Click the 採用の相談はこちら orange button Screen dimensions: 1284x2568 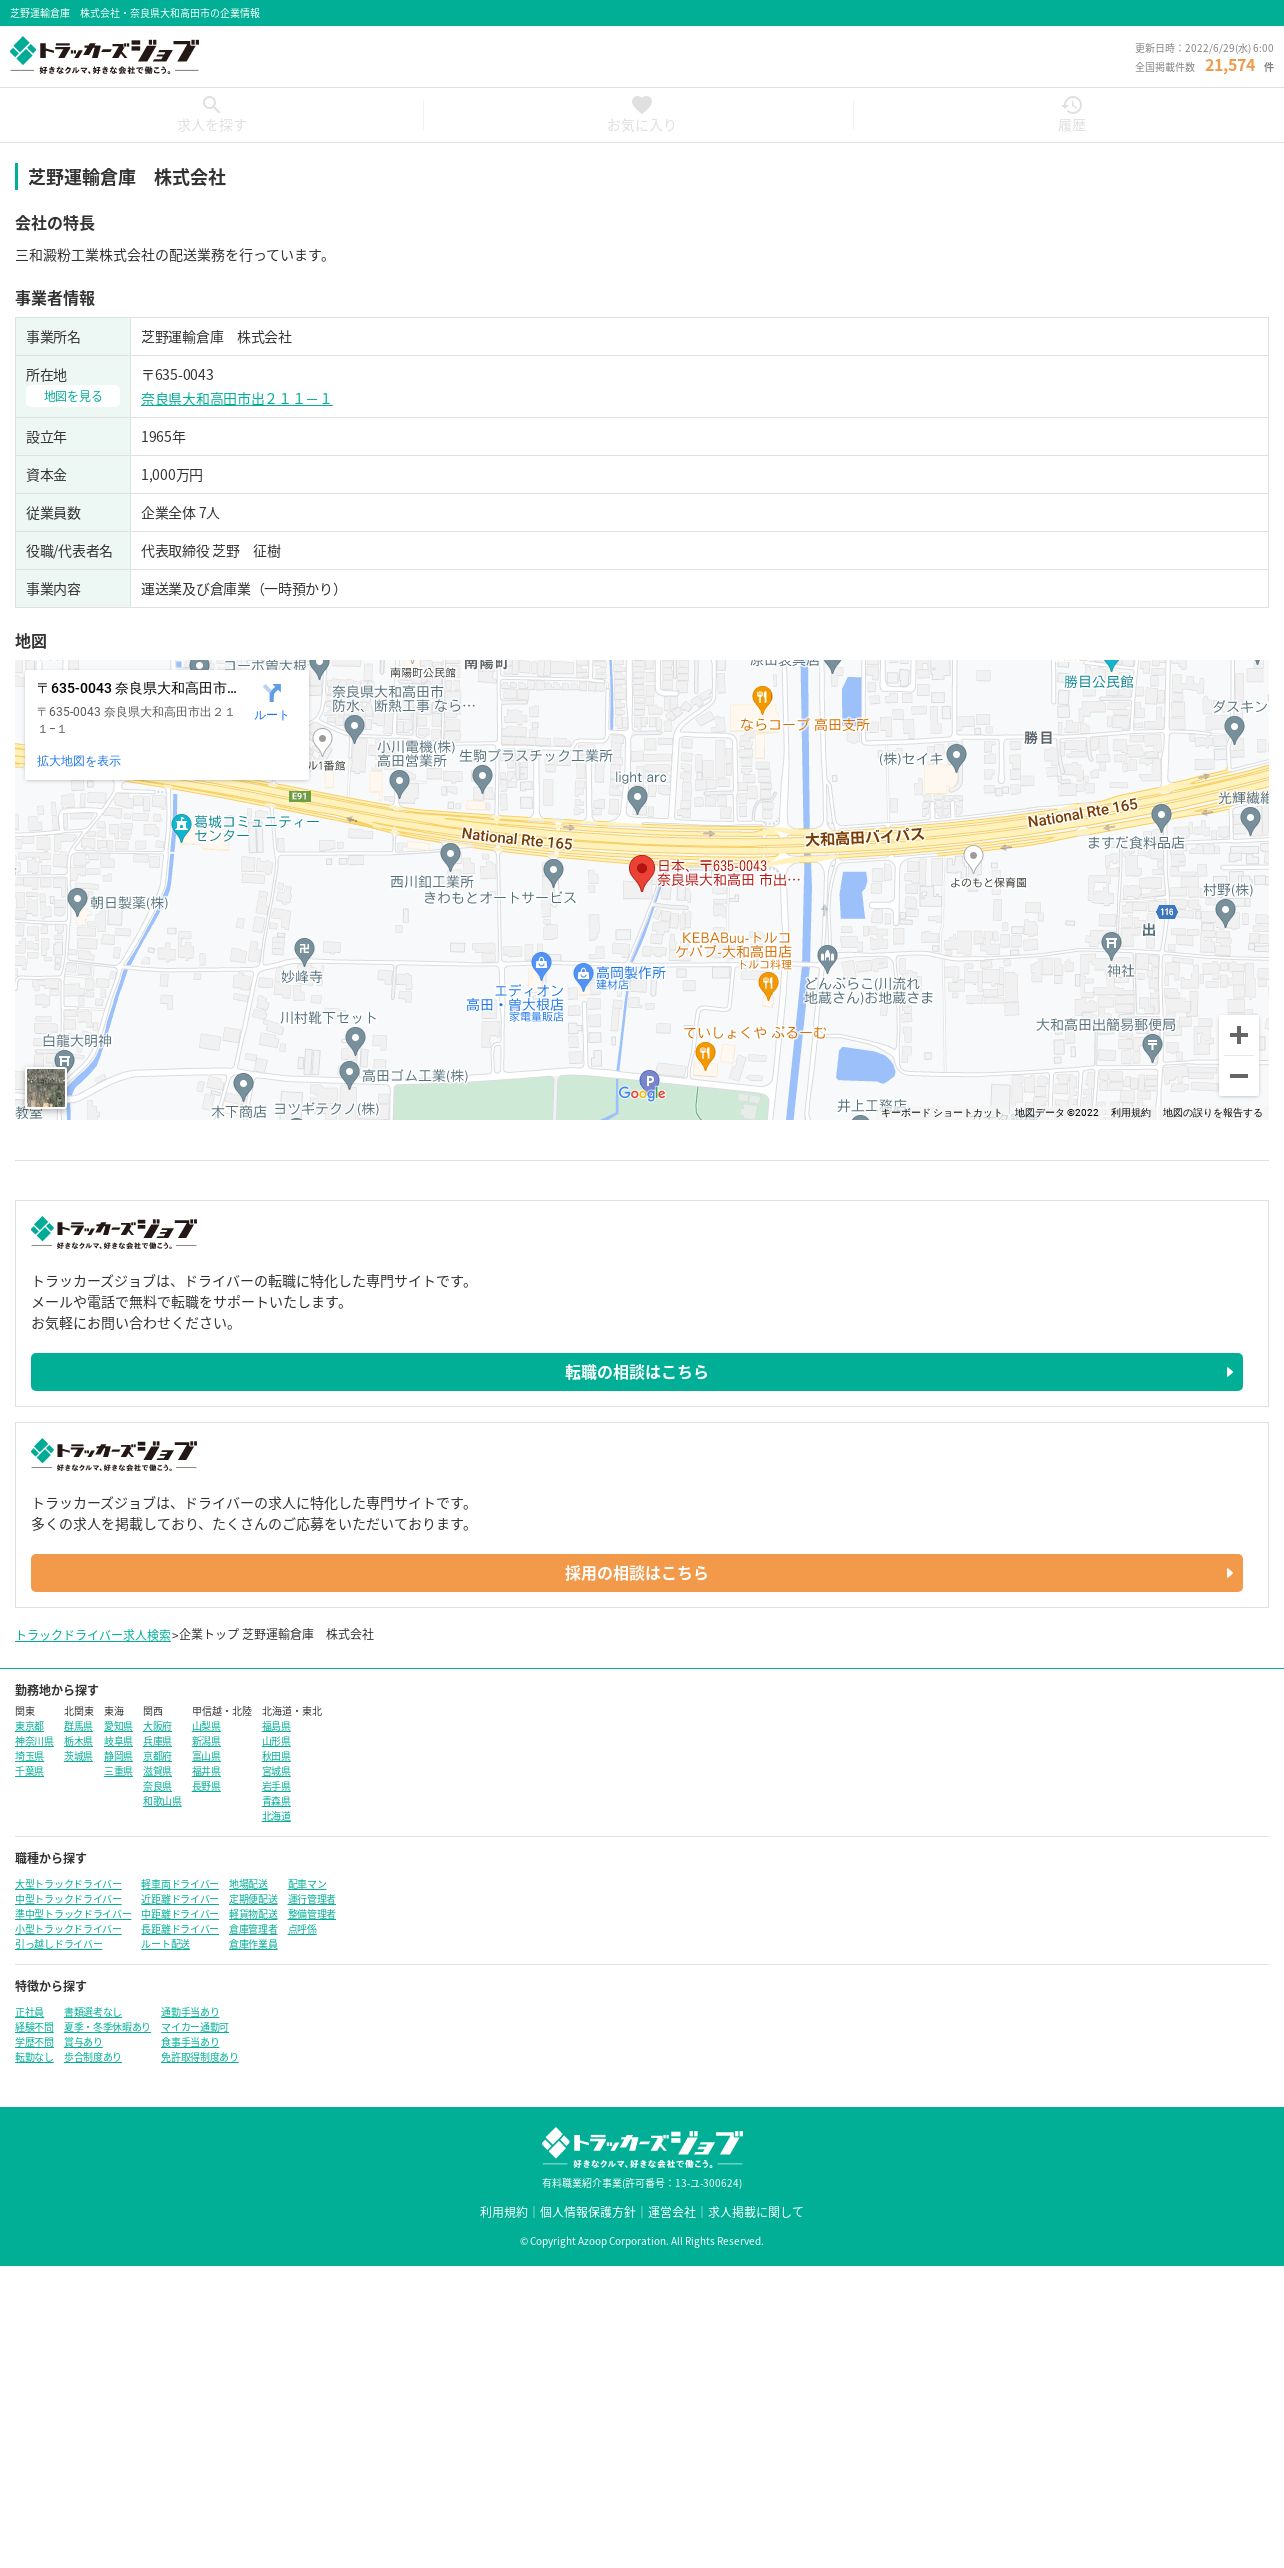[x=637, y=1573]
